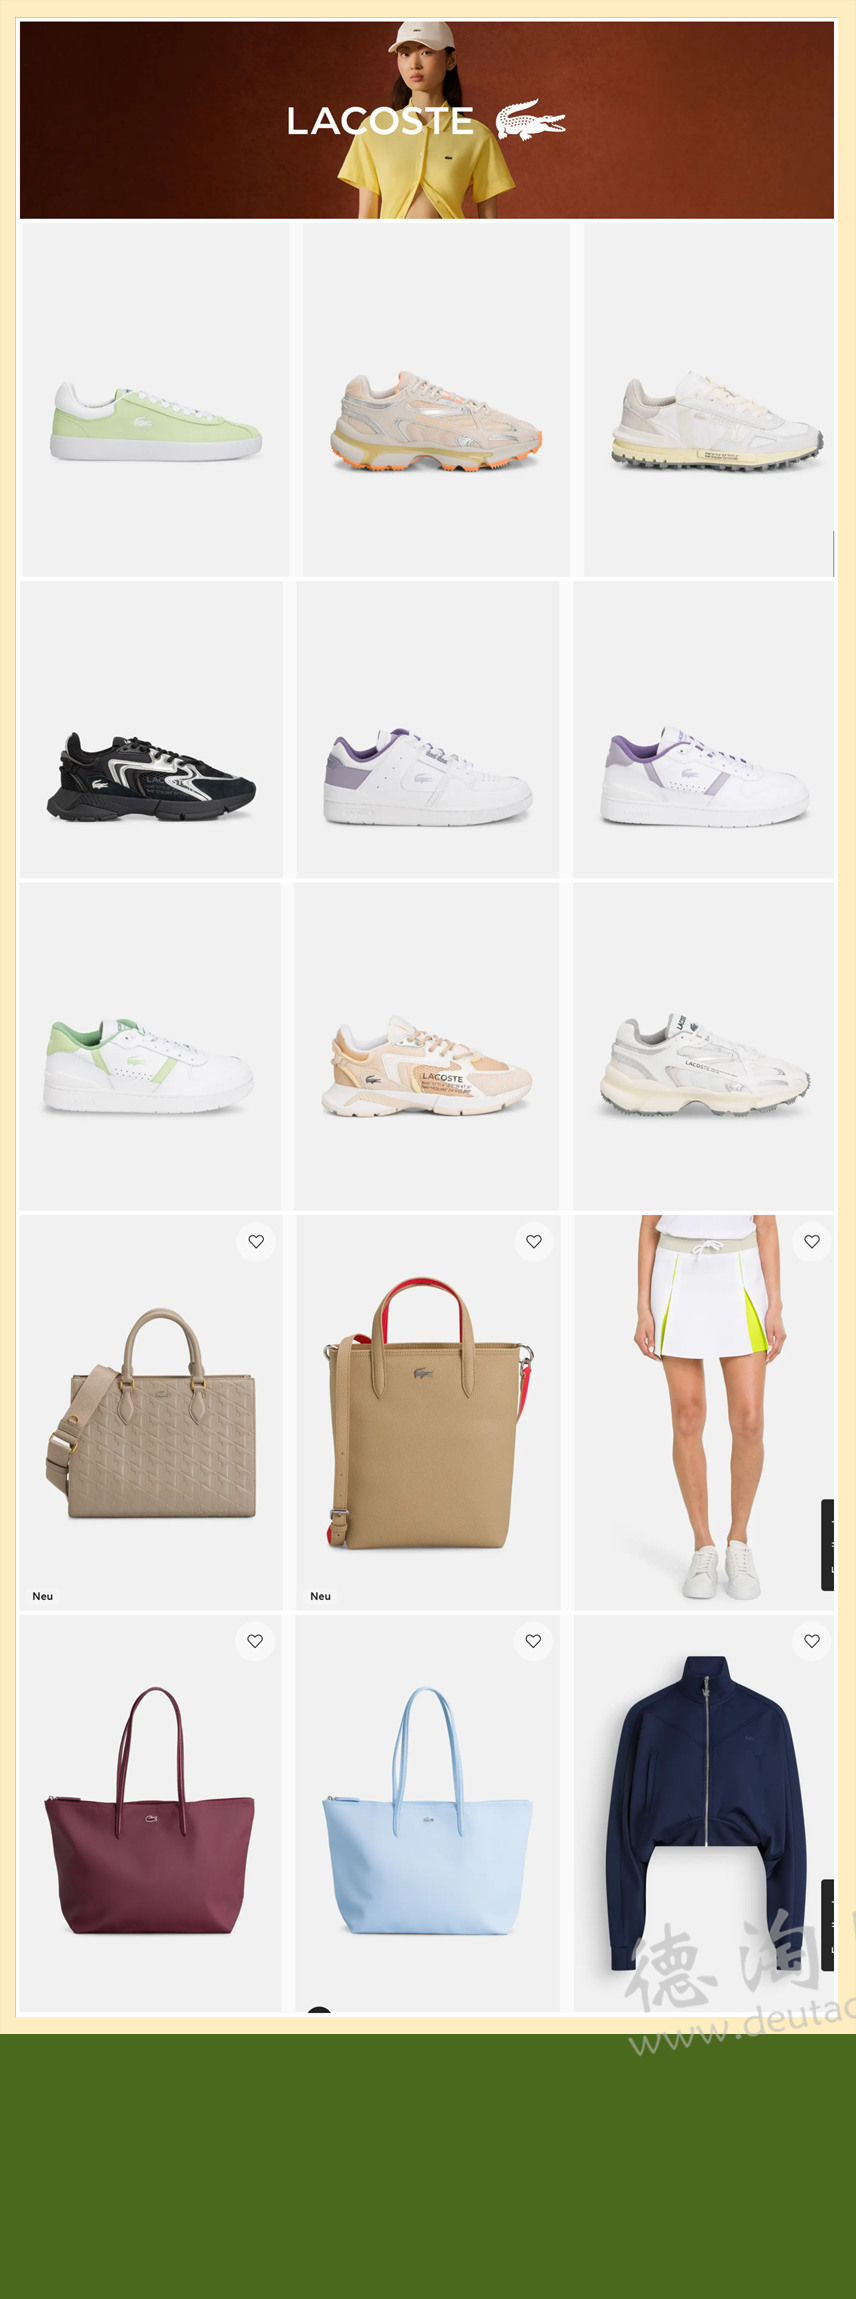Click the Neu label under tan tote
The width and height of the screenshot is (856, 2299).
pos(321,1596)
